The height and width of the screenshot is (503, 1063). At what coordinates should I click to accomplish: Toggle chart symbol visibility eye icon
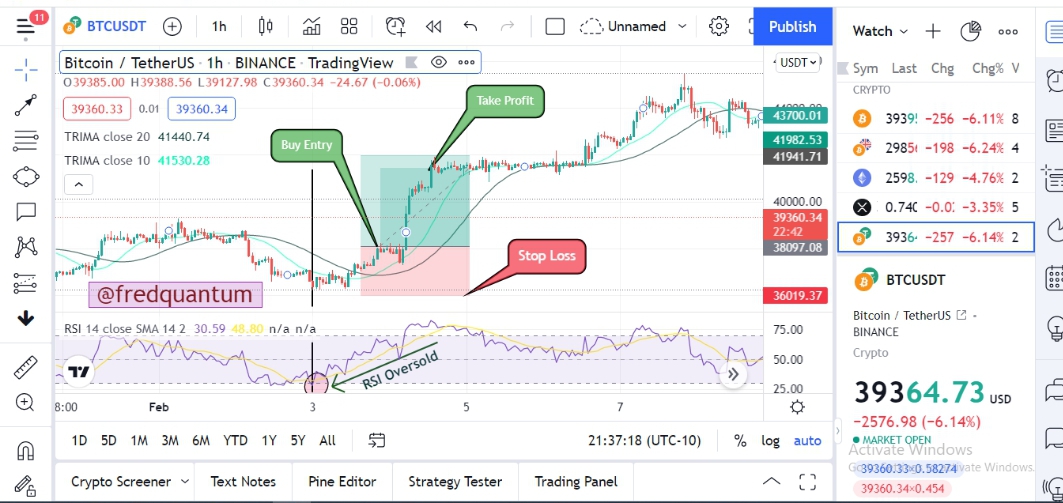(439, 62)
